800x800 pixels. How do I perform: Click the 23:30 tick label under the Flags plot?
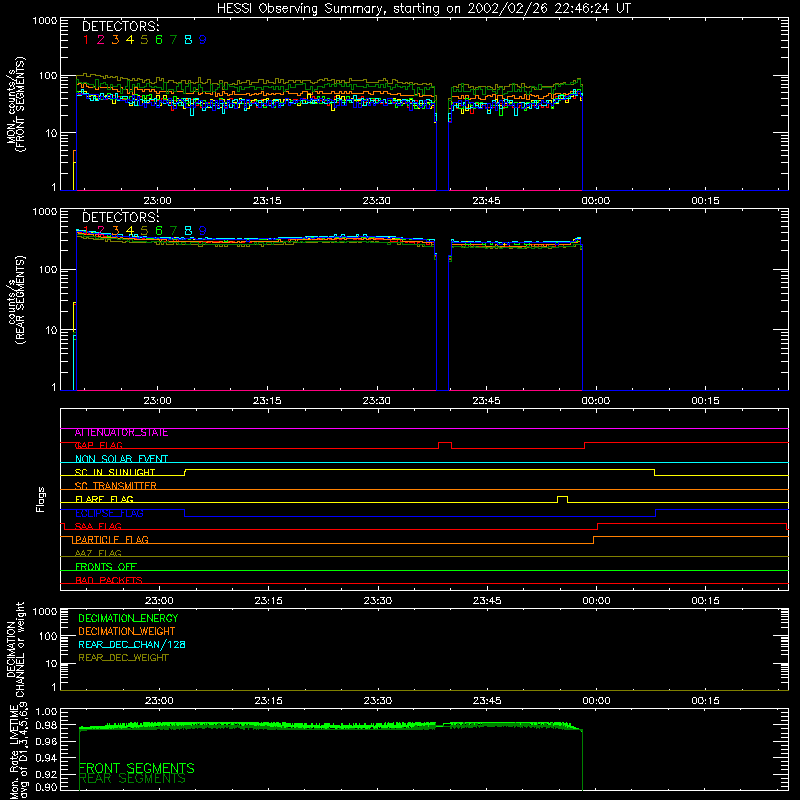coord(378,601)
